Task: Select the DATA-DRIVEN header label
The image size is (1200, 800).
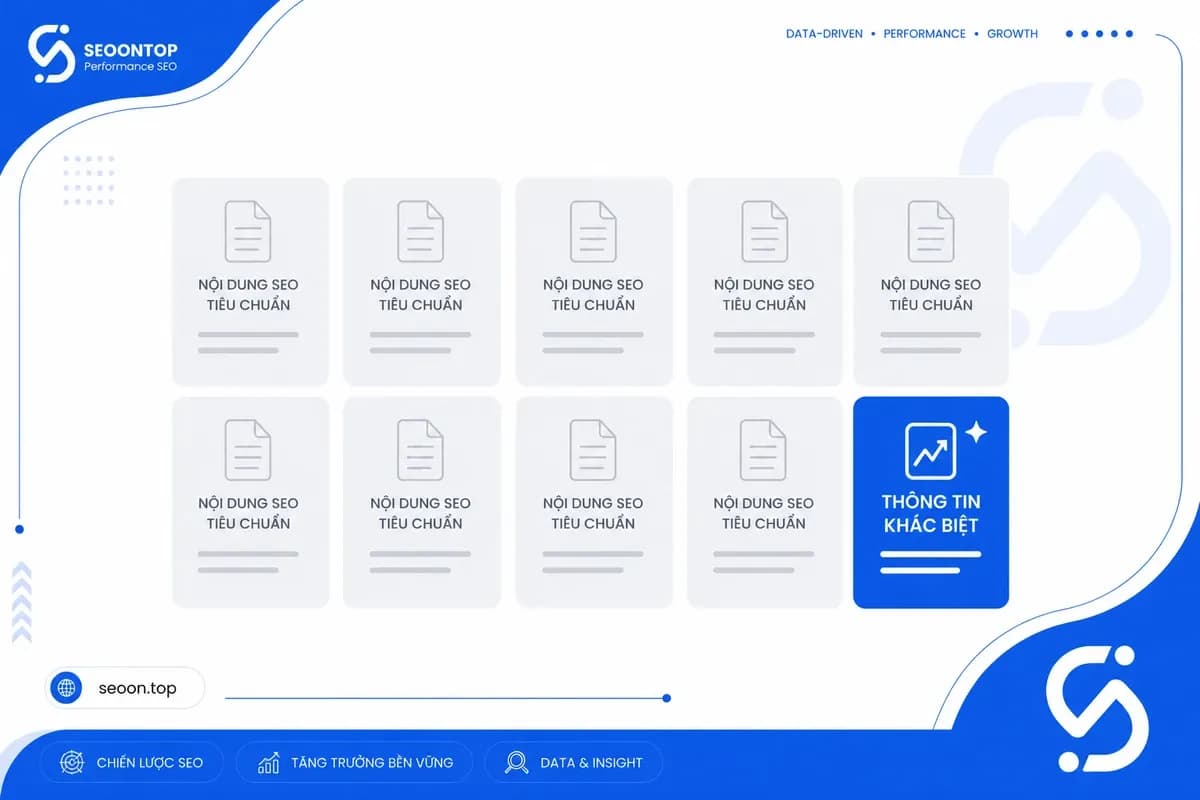Action: click(824, 34)
